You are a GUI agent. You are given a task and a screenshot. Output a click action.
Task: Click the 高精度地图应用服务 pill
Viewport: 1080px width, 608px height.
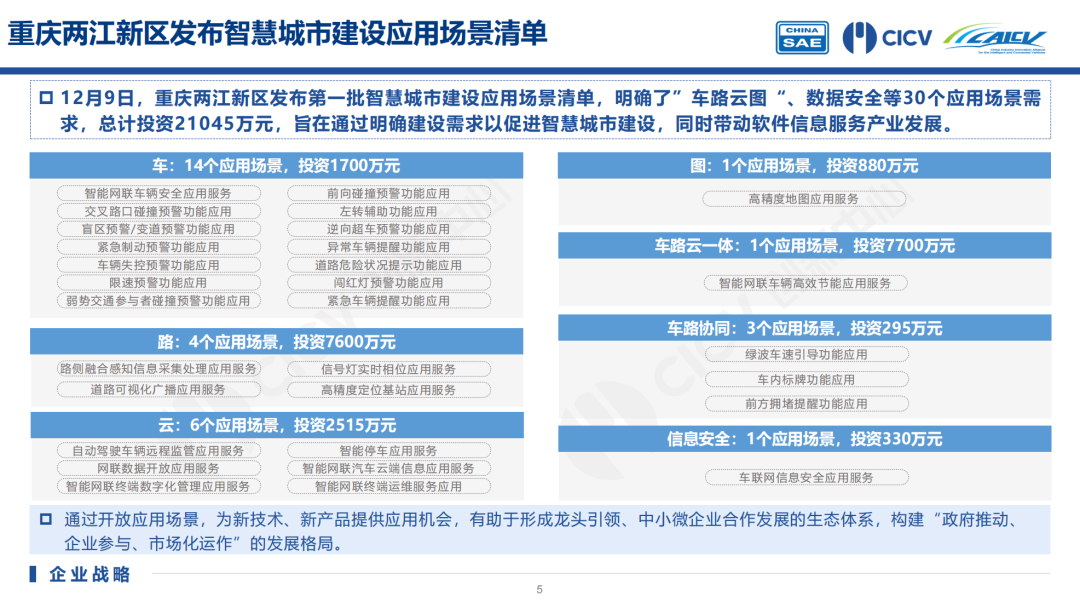804,199
